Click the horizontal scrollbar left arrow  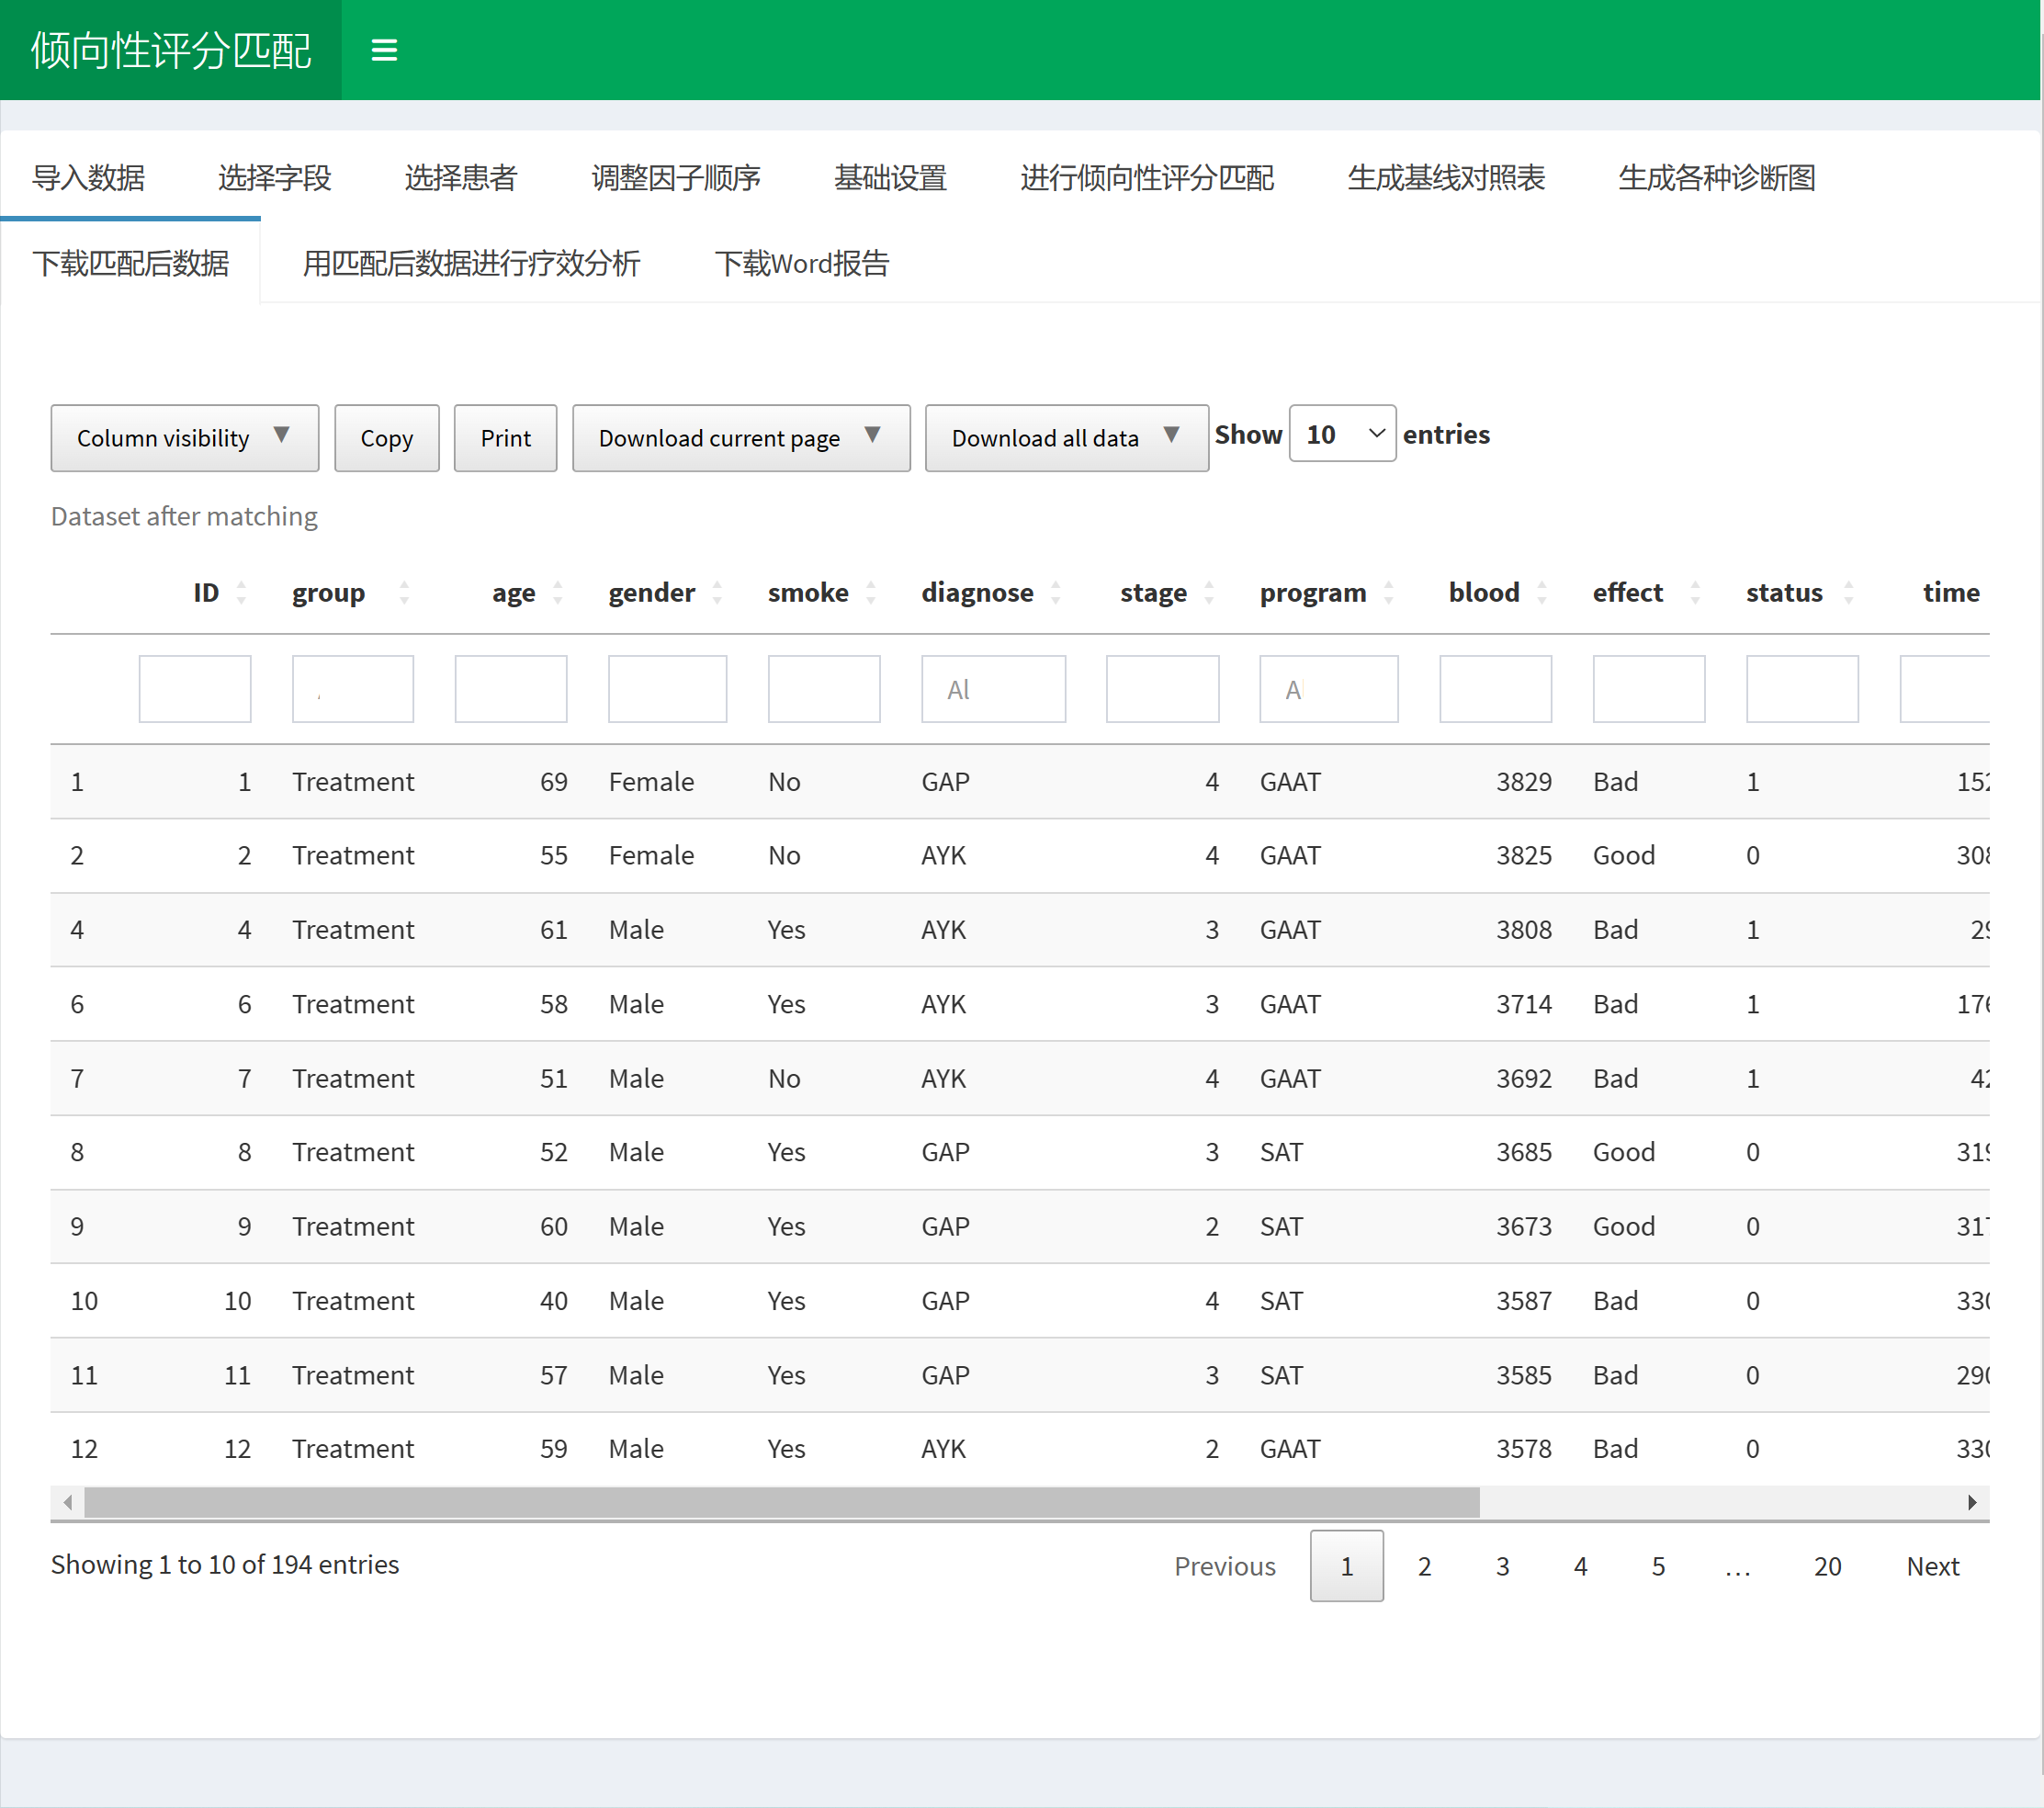[67, 1502]
